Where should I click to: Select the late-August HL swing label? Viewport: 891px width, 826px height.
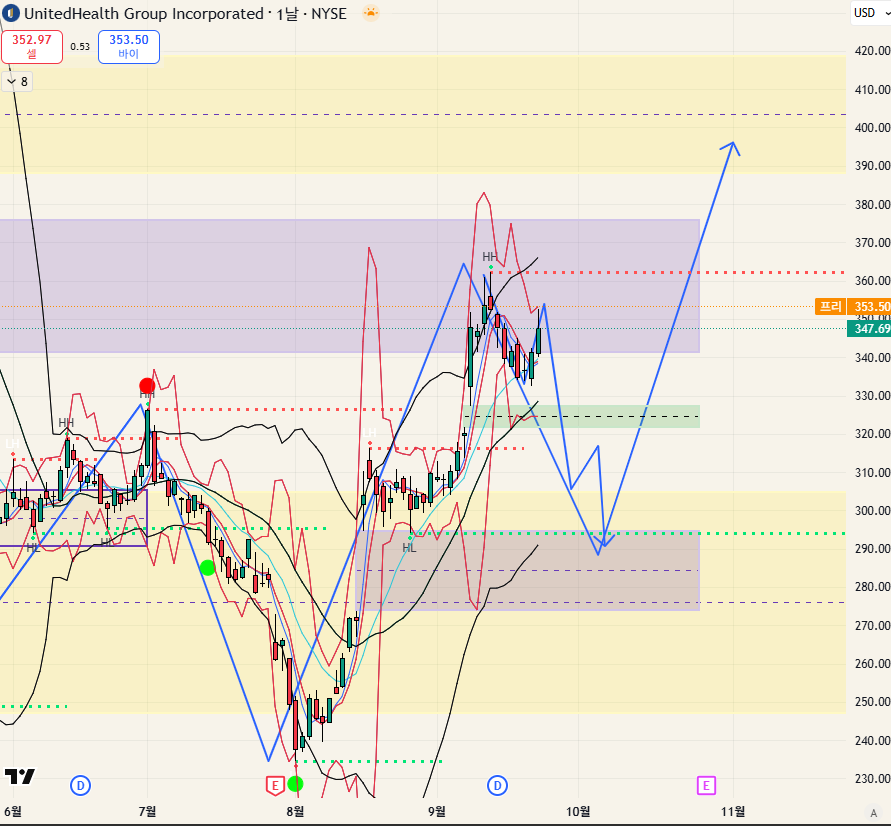point(409,548)
